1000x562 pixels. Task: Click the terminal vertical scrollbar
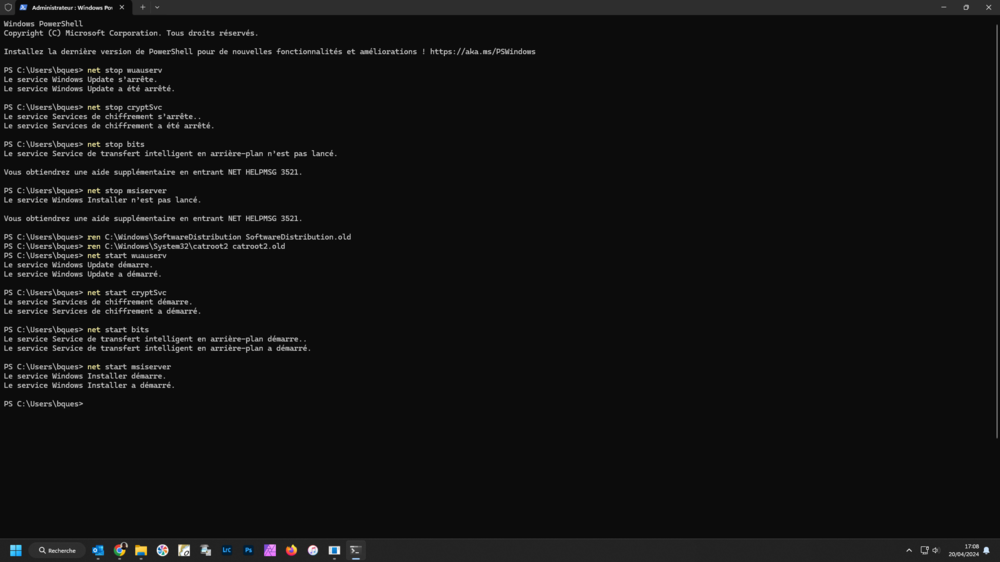point(997,231)
